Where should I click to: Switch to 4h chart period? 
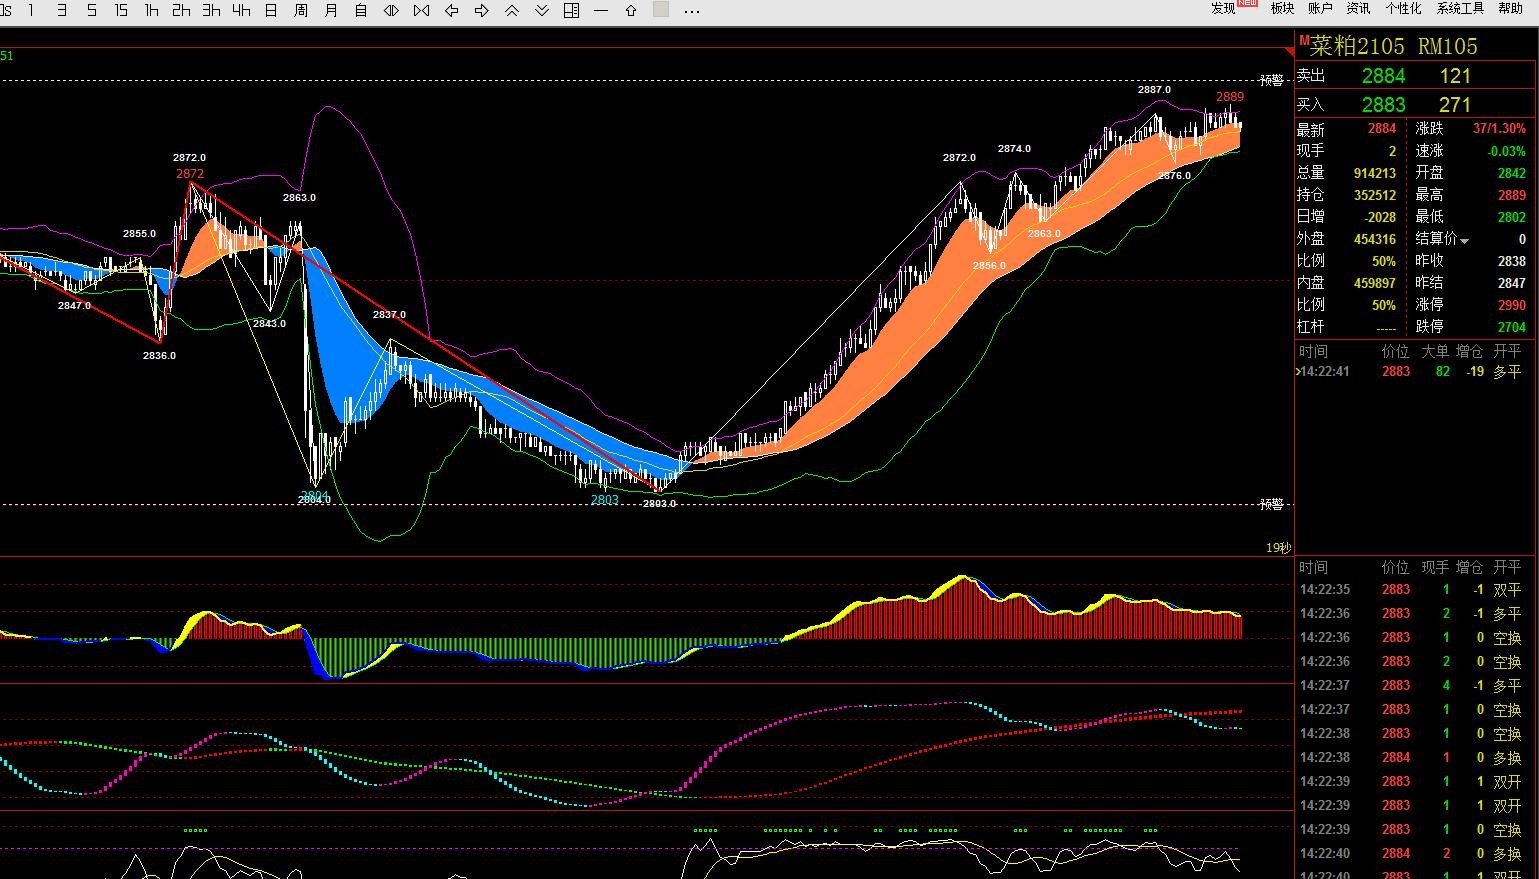(x=241, y=10)
